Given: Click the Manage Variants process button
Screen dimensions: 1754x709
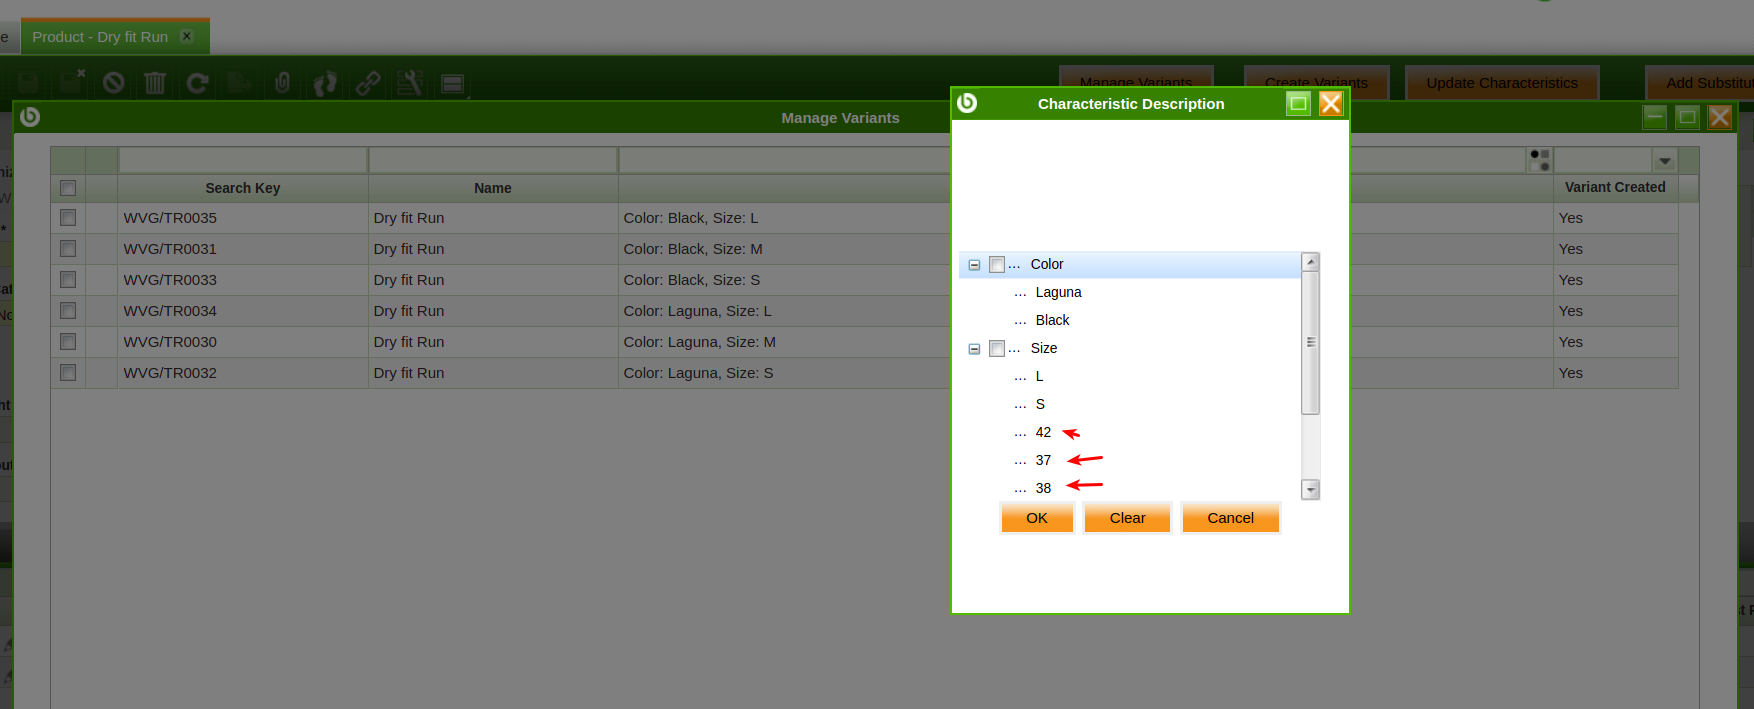Looking at the screenshot, I should [1136, 83].
